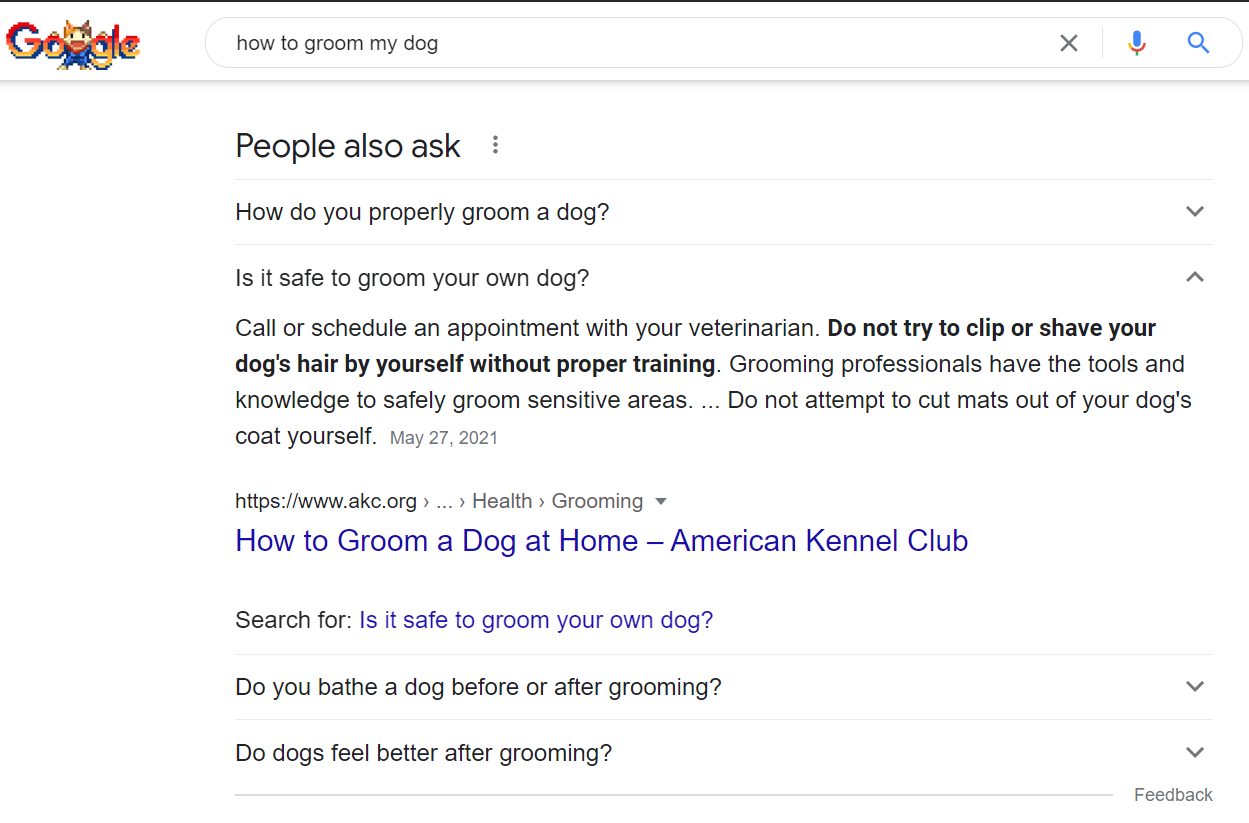
Task: Click the Feedback link below the questions
Action: point(1173,795)
